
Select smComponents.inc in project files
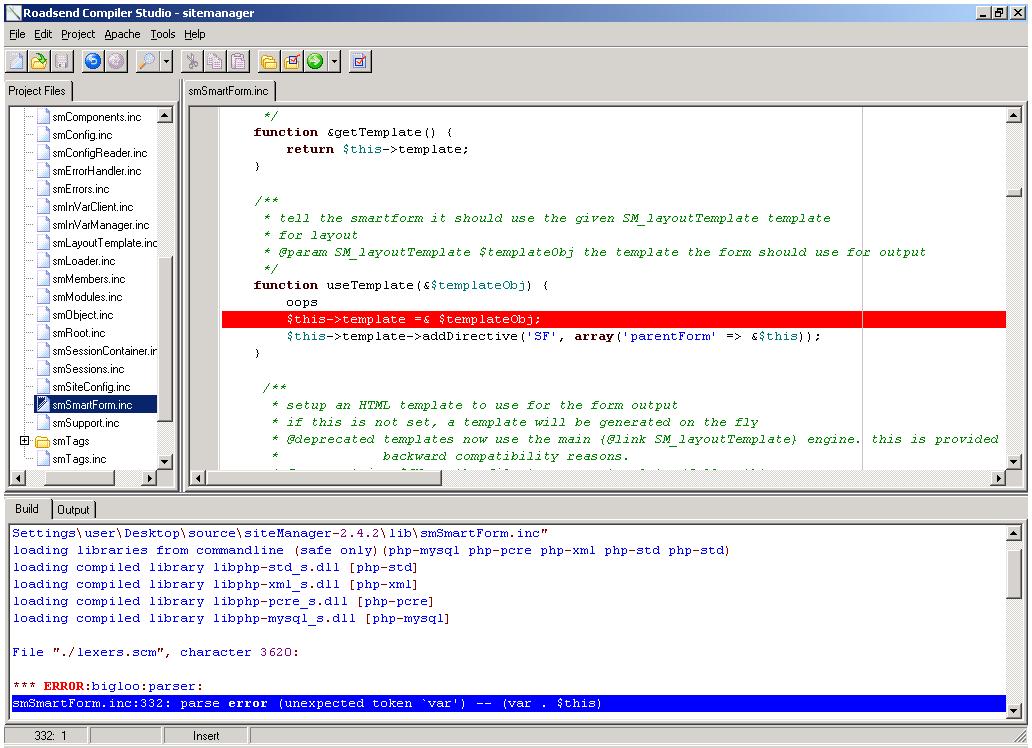tap(97, 117)
